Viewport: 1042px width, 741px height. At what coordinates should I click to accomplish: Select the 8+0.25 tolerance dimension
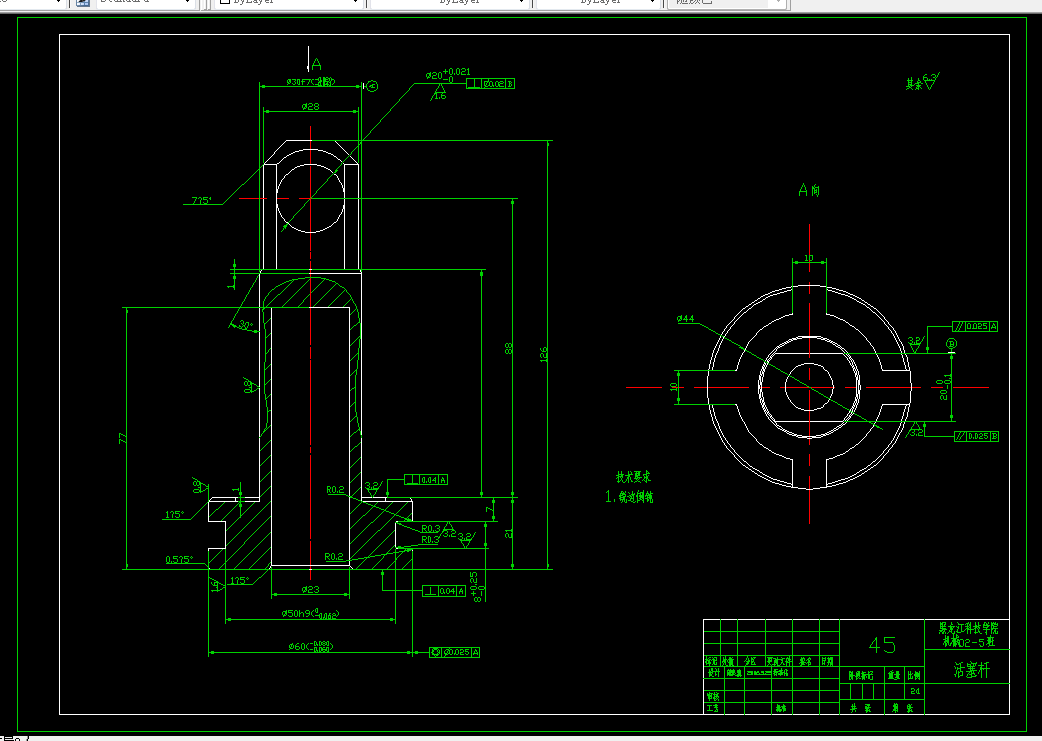click(476, 587)
